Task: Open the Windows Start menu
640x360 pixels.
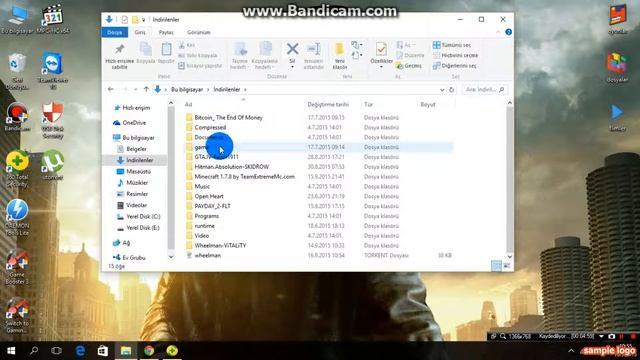Action: tap(11, 351)
